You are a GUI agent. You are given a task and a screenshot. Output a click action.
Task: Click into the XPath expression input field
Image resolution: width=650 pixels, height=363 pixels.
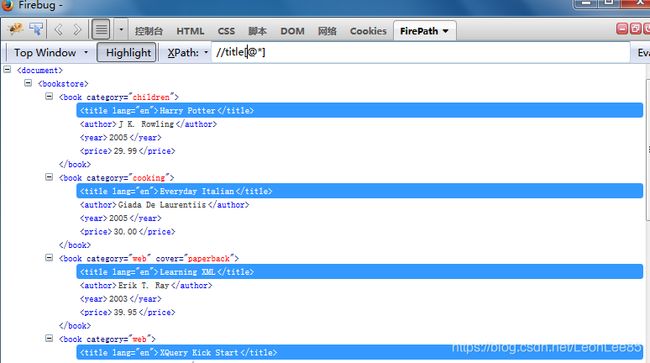(420, 53)
